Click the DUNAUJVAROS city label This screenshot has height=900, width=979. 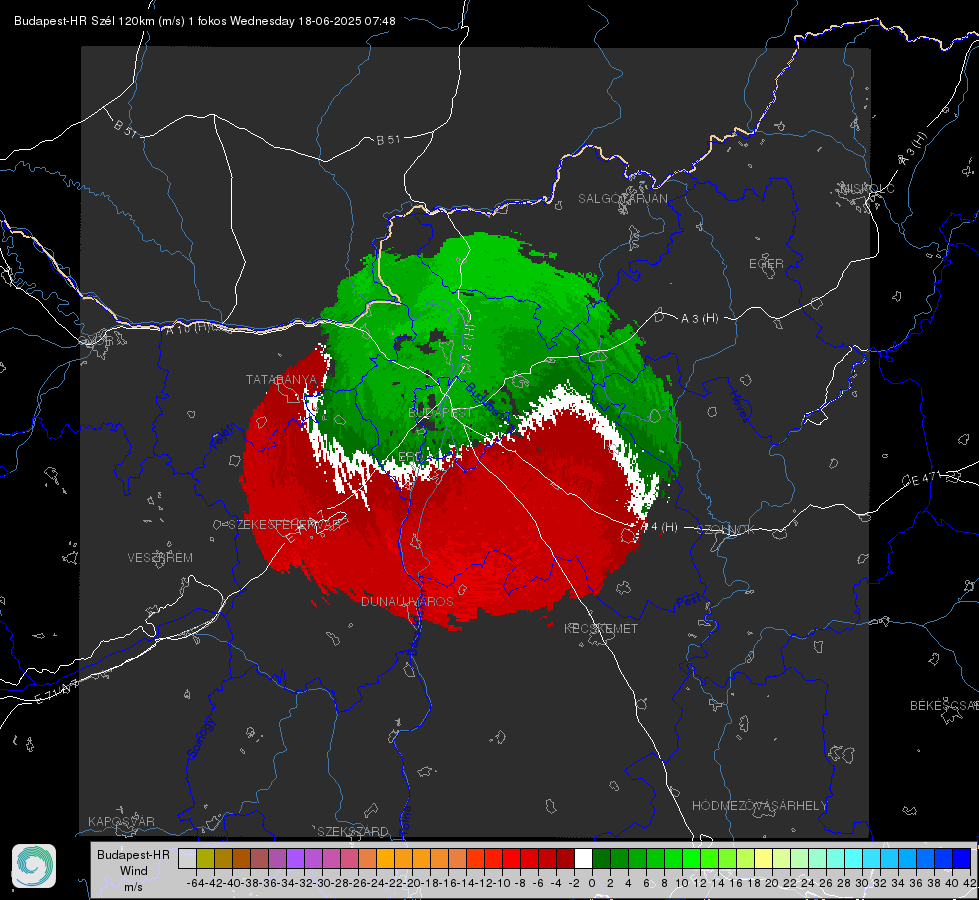click(x=407, y=601)
